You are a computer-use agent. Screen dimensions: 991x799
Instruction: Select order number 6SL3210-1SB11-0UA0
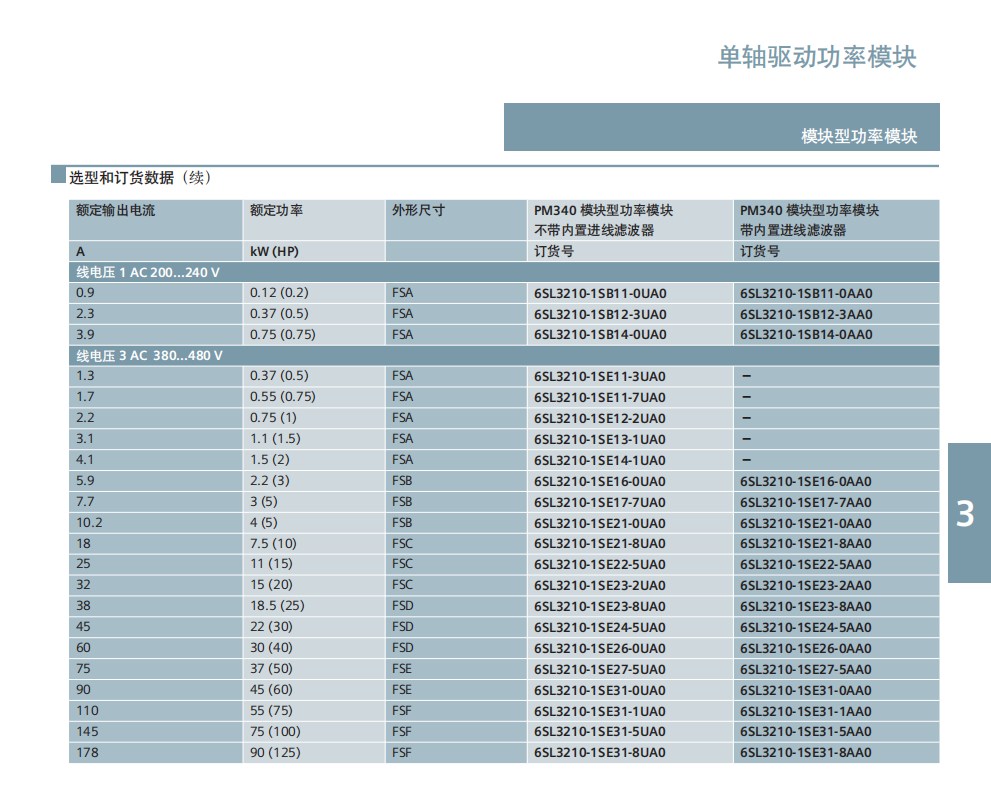pos(600,294)
